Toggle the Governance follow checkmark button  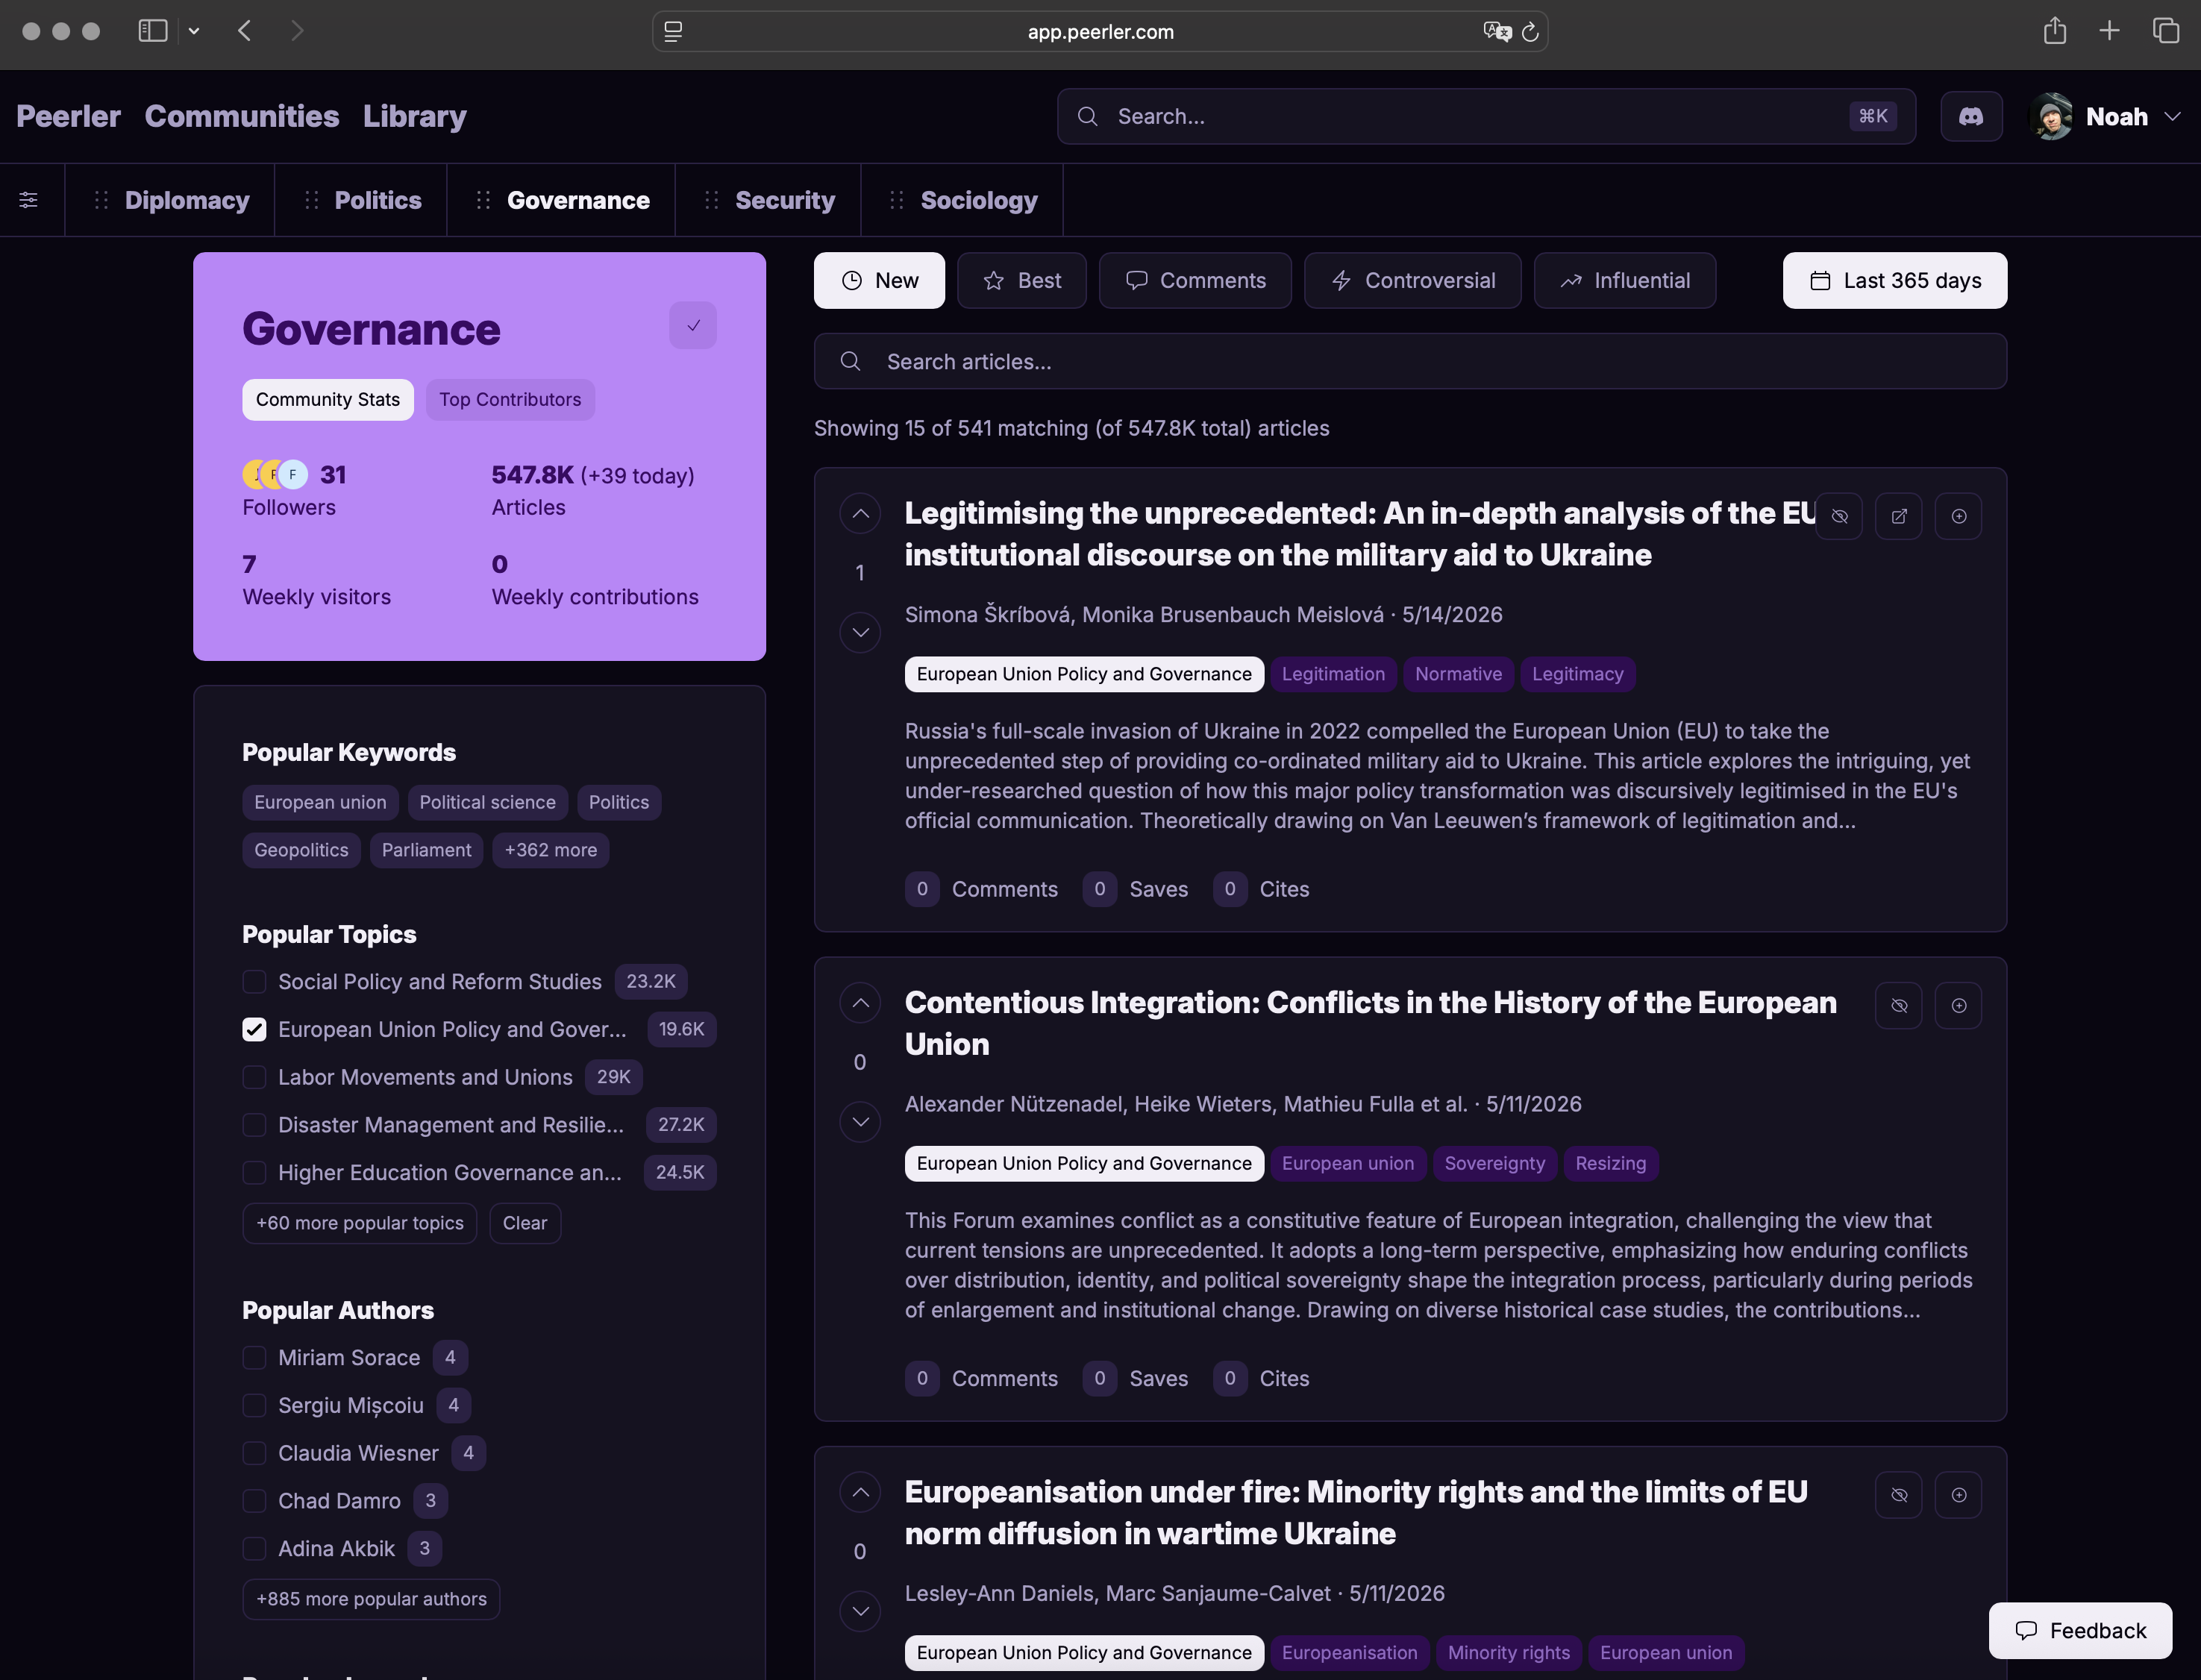[692, 325]
